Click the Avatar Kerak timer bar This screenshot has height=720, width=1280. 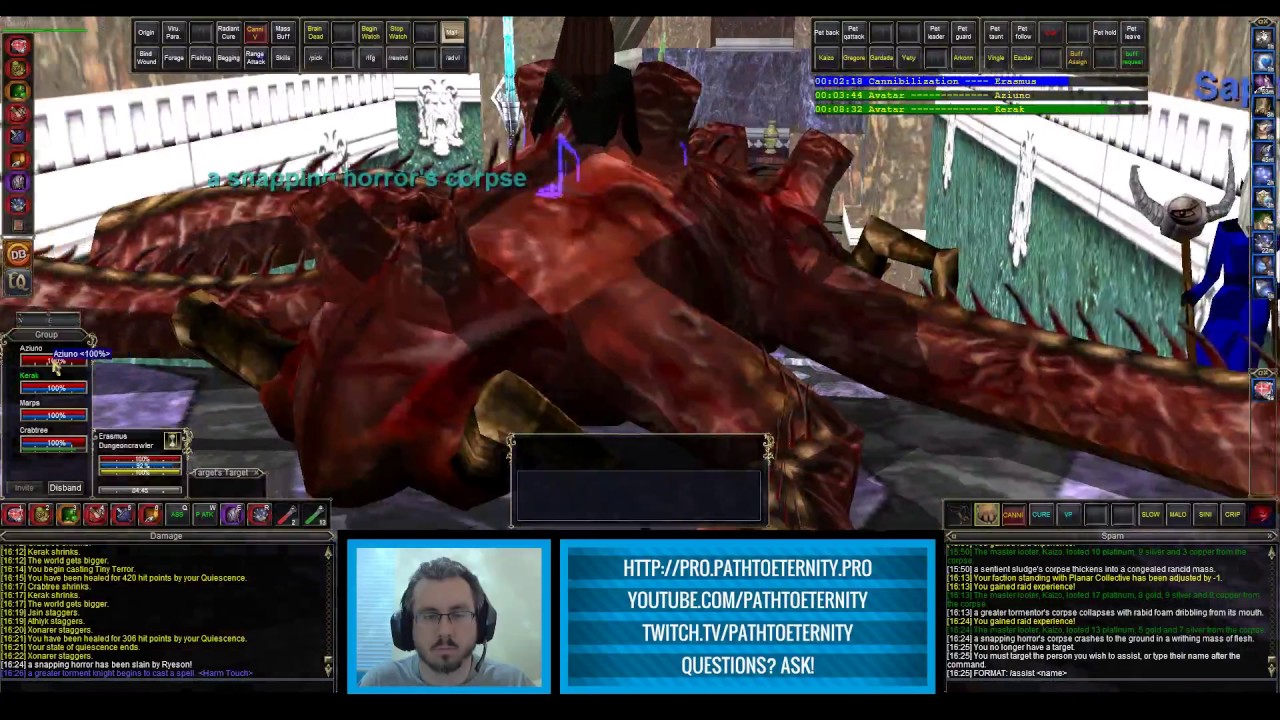click(x=980, y=109)
